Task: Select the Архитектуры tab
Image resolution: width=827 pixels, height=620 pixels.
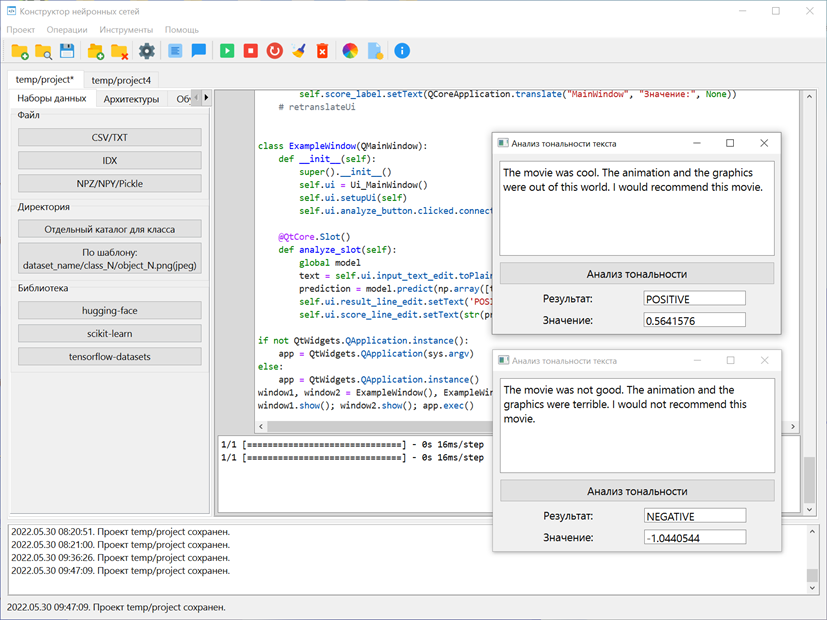Action: (131, 99)
